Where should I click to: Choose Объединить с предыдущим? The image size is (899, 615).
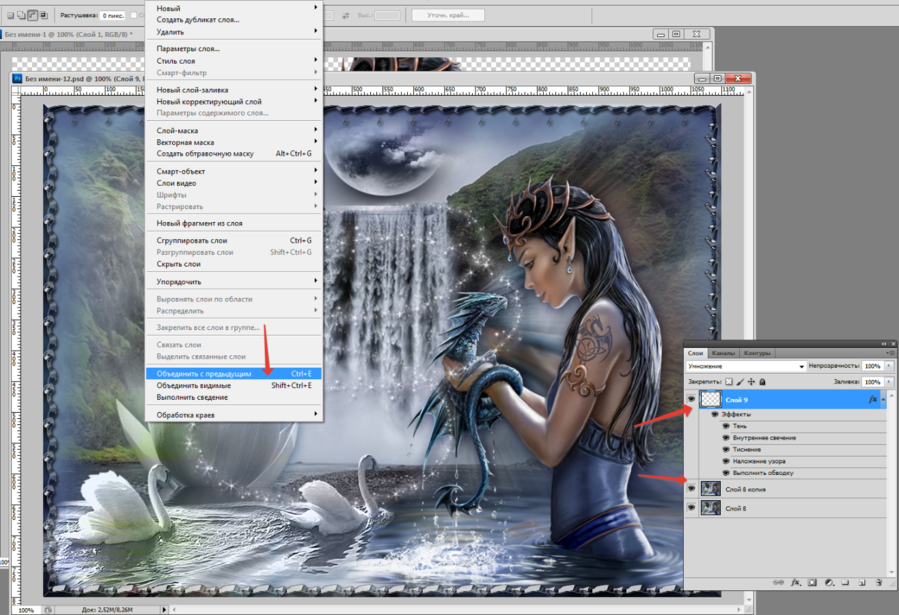[234, 374]
